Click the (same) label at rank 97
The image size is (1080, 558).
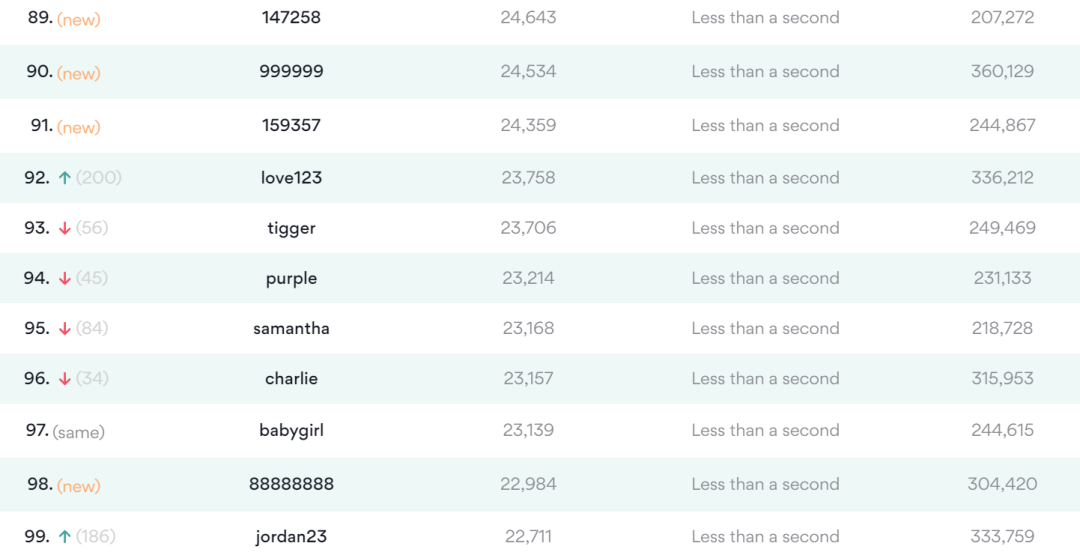point(79,432)
